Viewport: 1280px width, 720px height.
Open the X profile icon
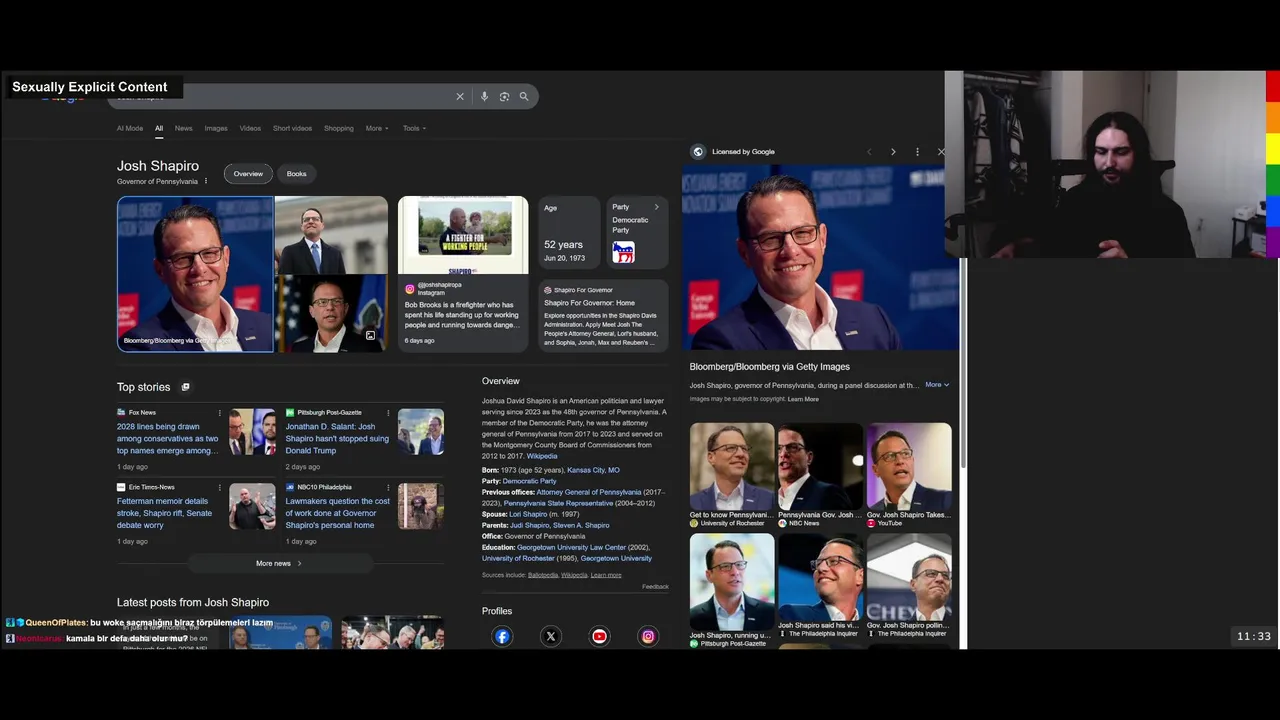(551, 636)
